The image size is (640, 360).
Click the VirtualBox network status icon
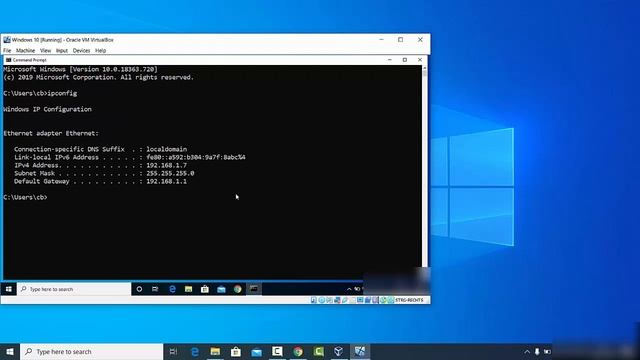(338, 300)
